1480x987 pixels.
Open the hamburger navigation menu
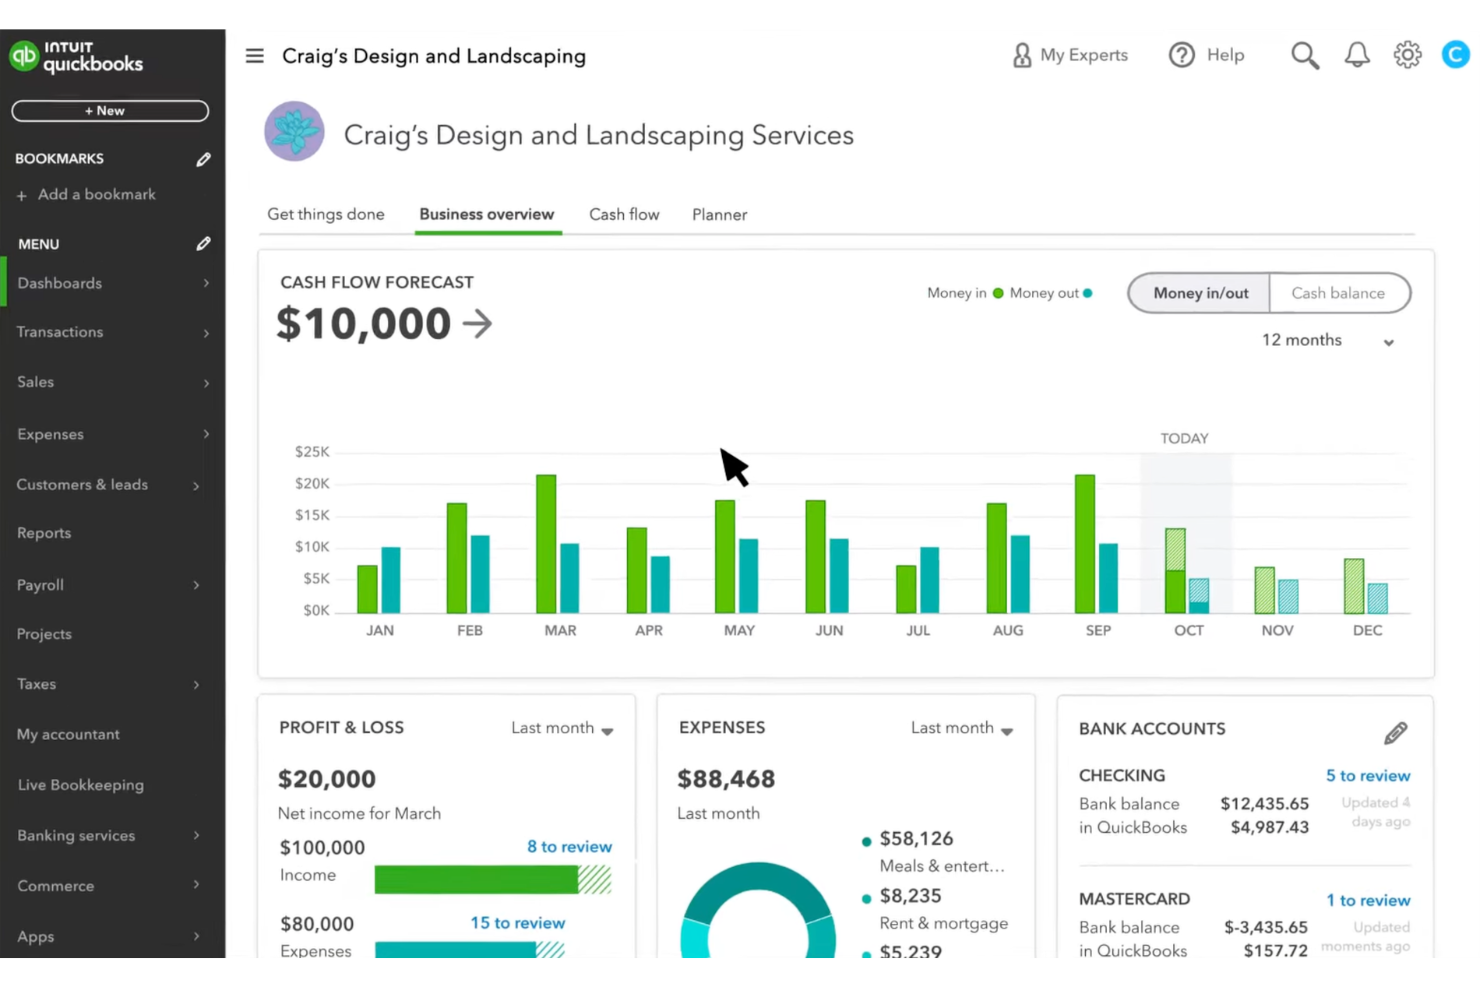tap(254, 55)
